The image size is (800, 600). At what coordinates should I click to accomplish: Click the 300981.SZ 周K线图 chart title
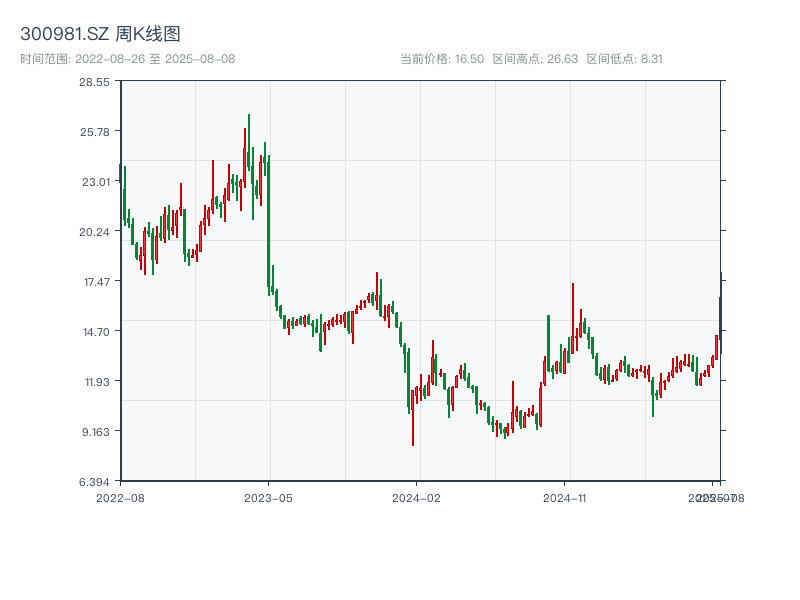100,34
